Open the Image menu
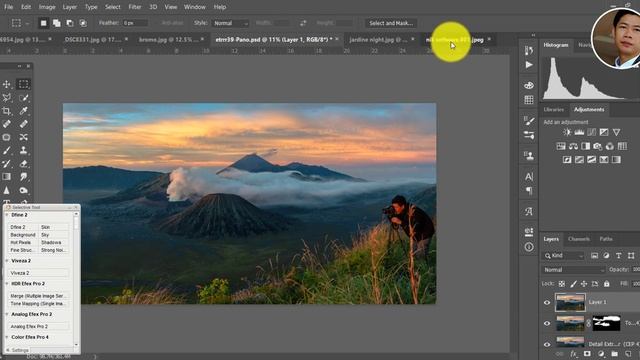This screenshot has width=640, height=360. point(47,7)
